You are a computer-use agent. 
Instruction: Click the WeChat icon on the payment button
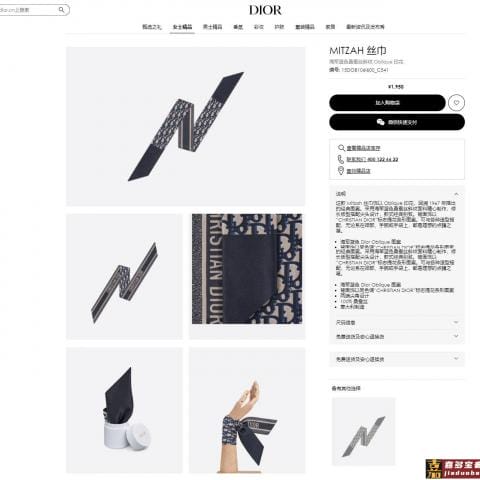coord(380,122)
